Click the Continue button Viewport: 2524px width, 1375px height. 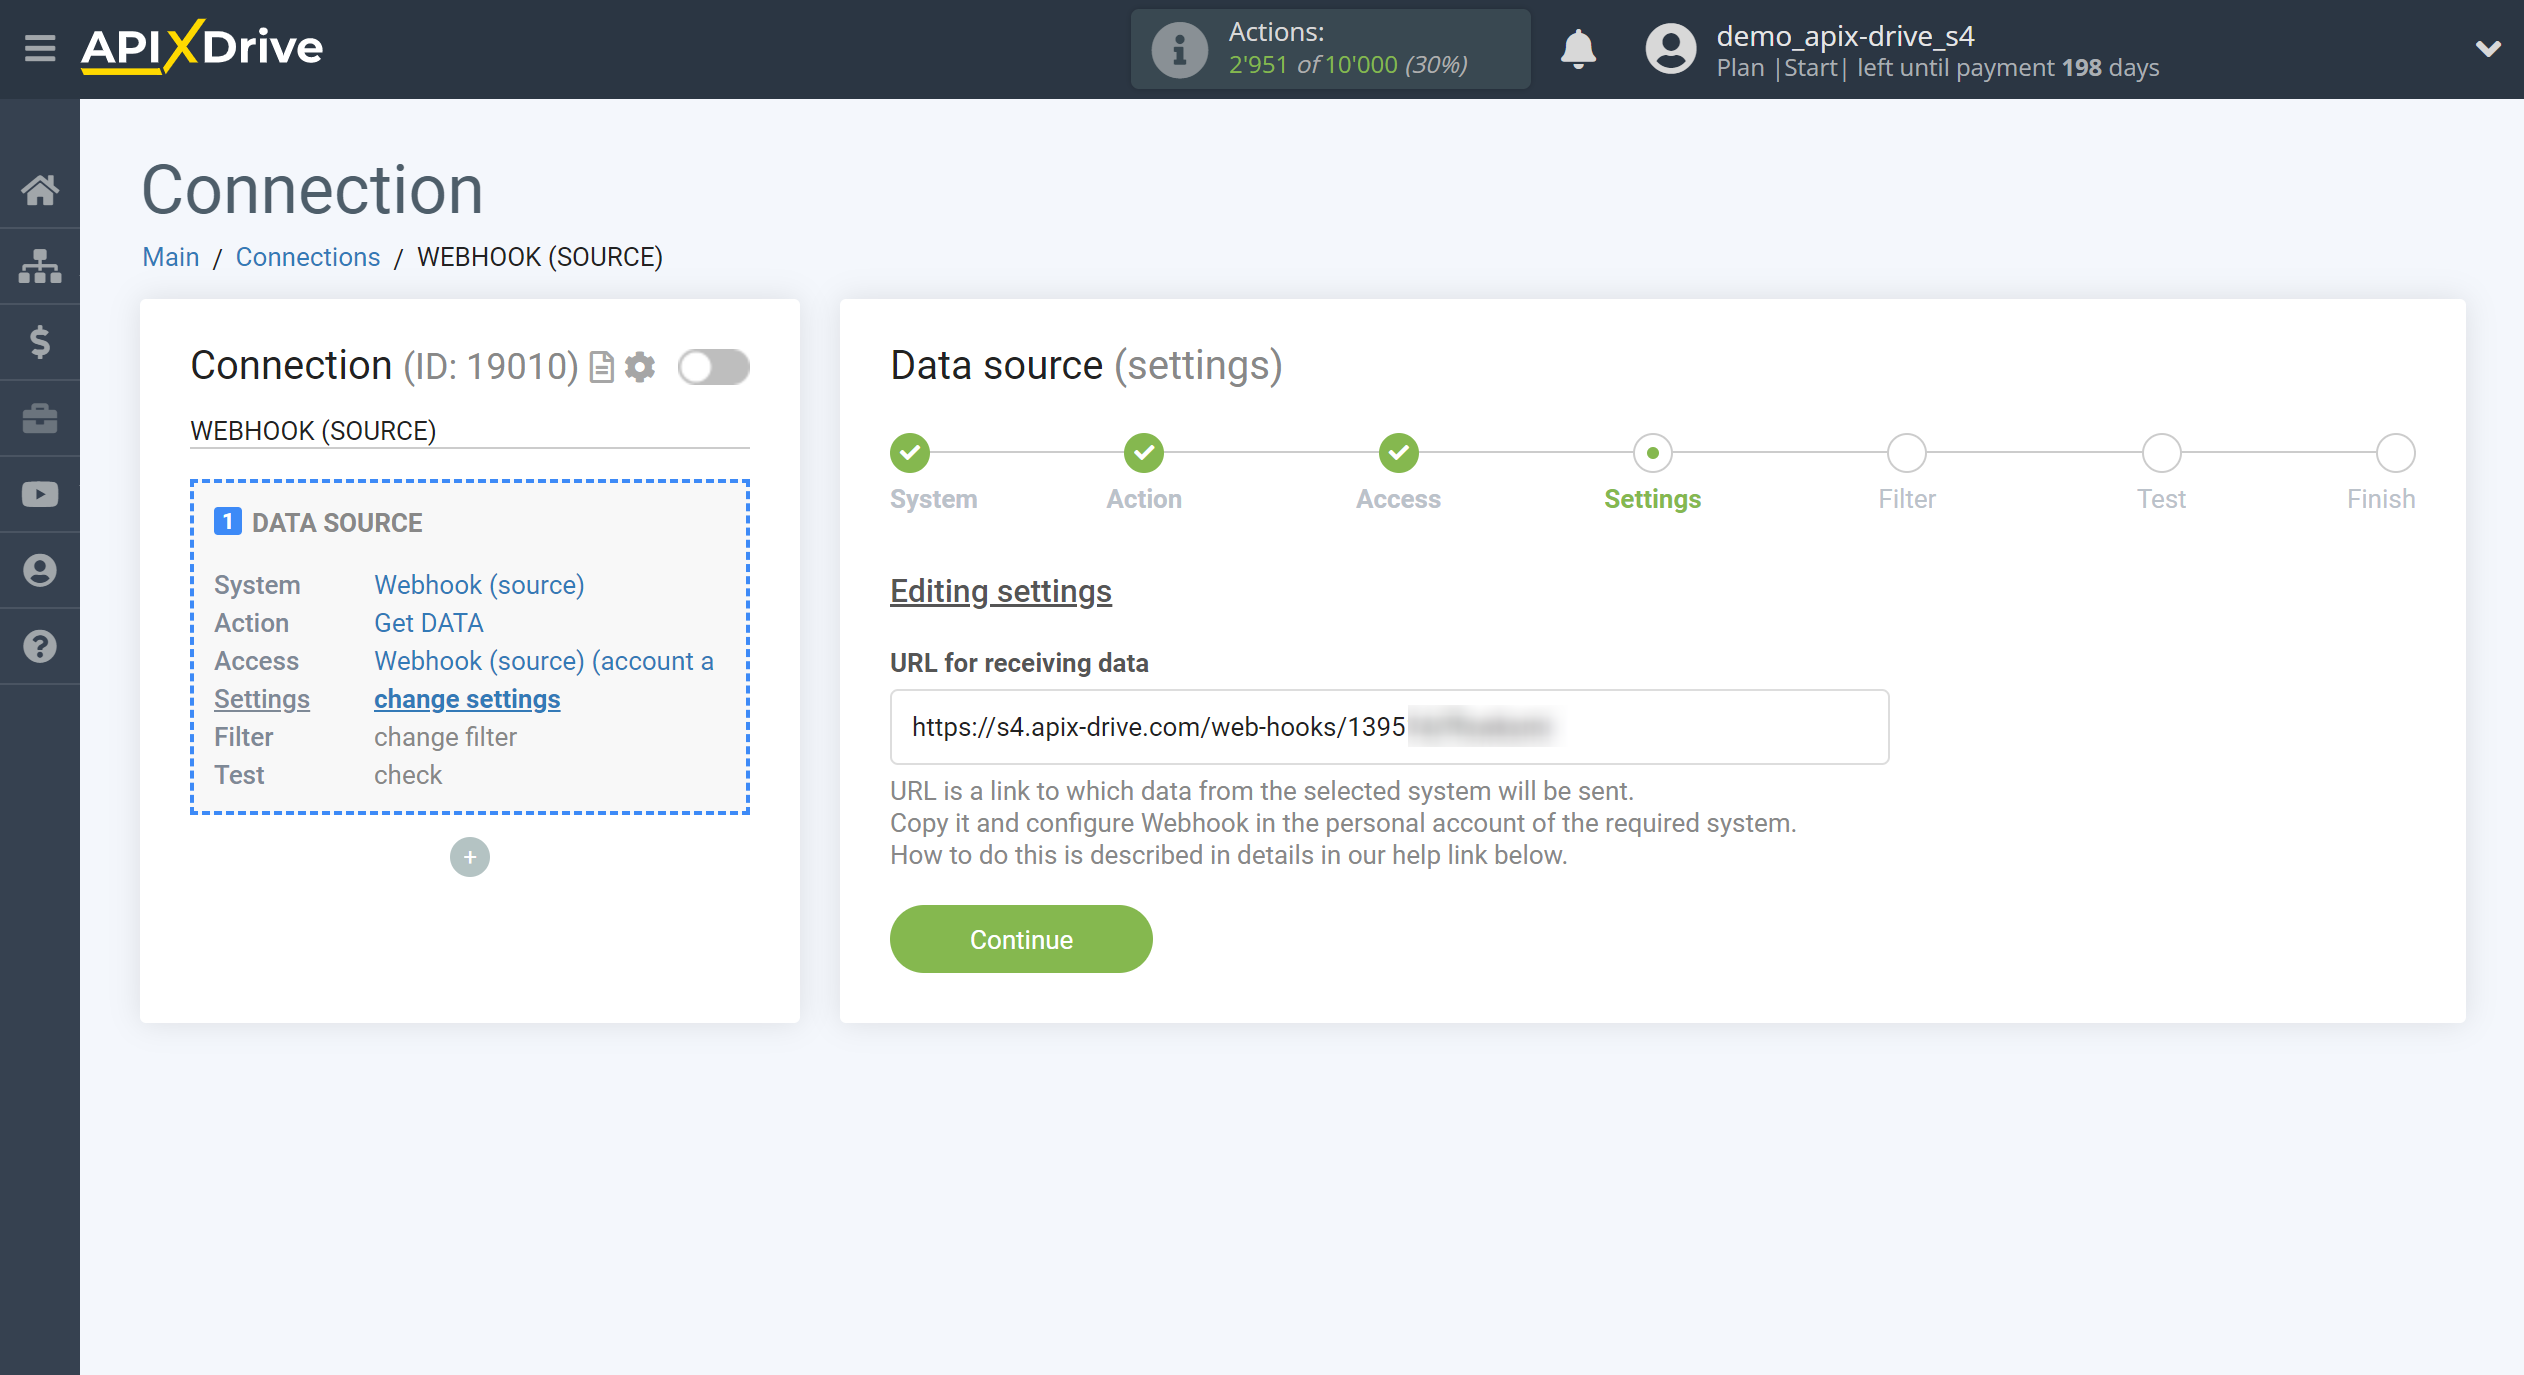click(x=1021, y=939)
